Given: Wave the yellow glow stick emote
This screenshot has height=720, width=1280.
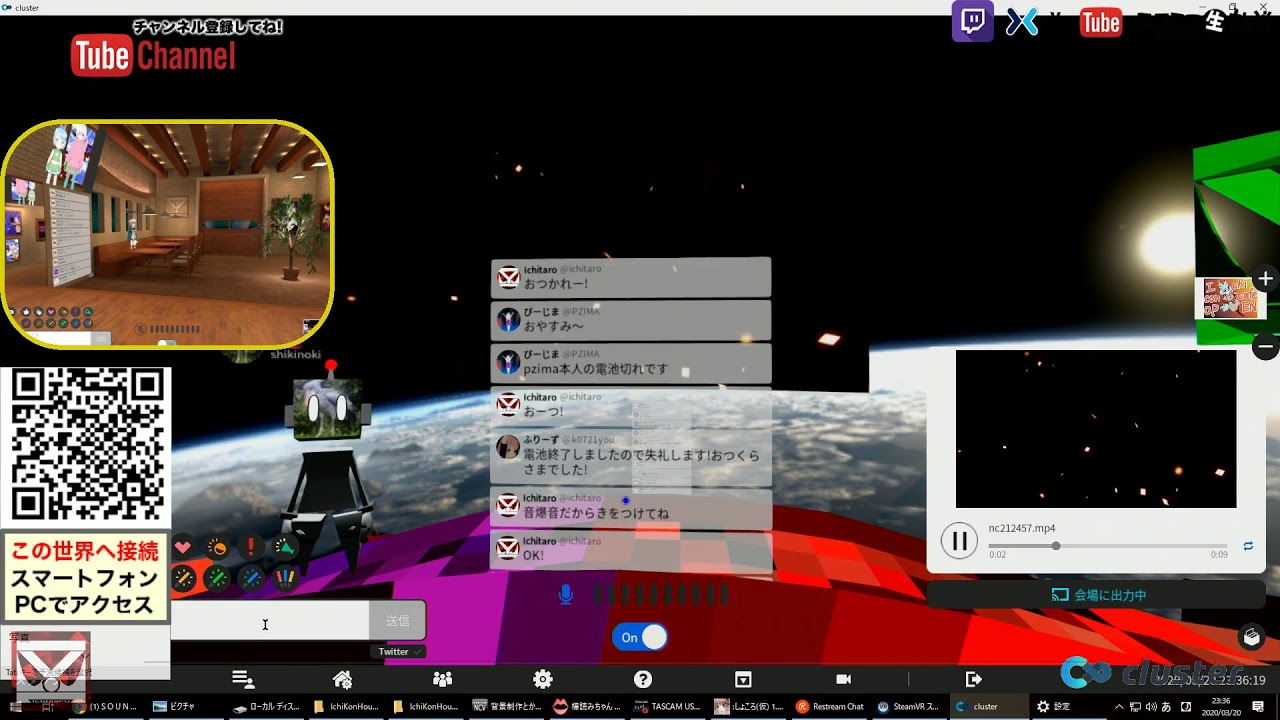Looking at the screenshot, I should (x=183, y=578).
